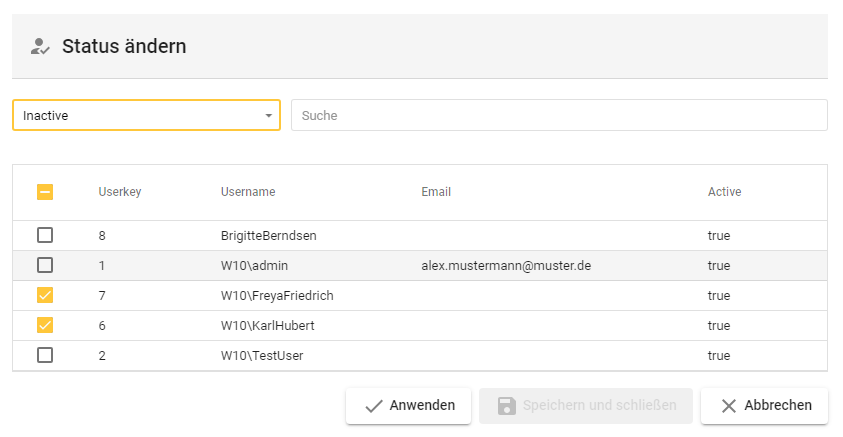The image size is (843, 437).
Task: Uncheck the W10\FreyaFriedrich row checkbox
Action: click(x=45, y=296)
